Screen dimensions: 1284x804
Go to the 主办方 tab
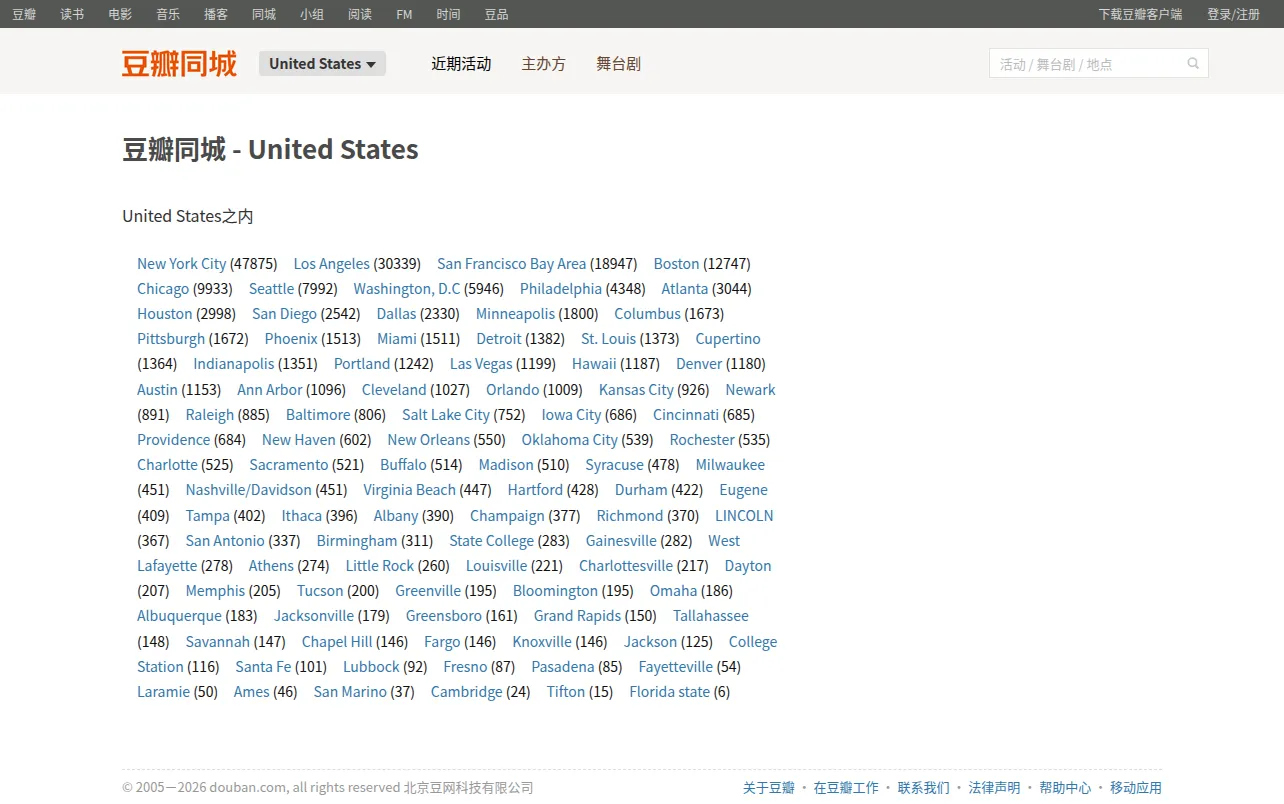(543, 63)
